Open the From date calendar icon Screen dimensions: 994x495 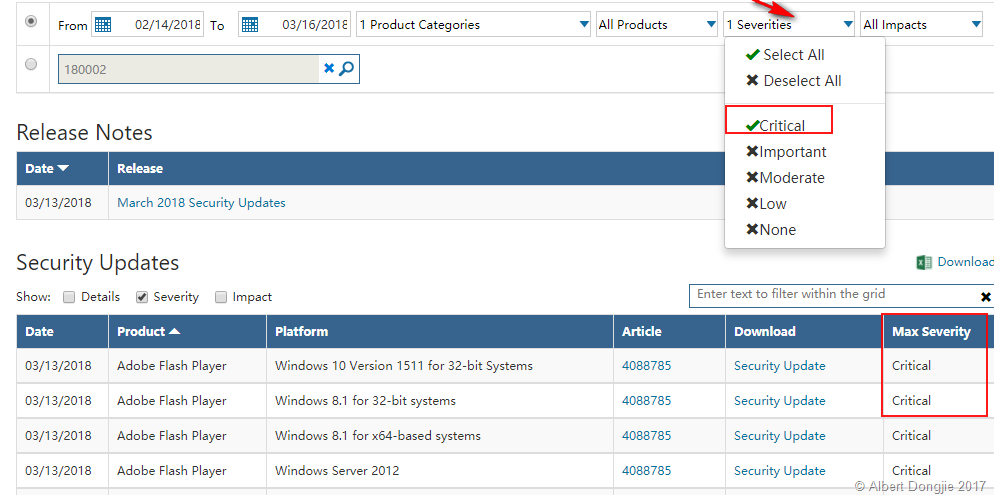[102, 25]
